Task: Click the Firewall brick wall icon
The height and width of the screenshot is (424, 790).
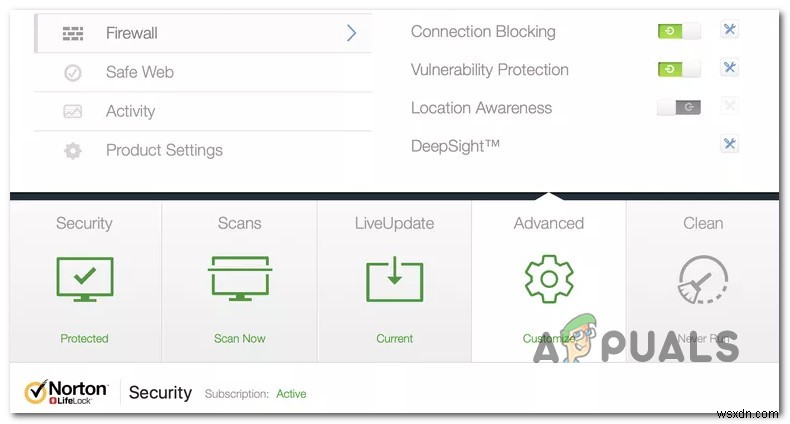Action: [x=73, y=33]
